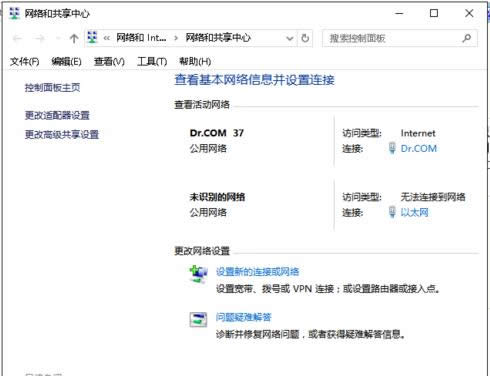Viewport: 490px width, 376px height.
Task: Open 控制面板主页 link
Action: pos(52,88)
